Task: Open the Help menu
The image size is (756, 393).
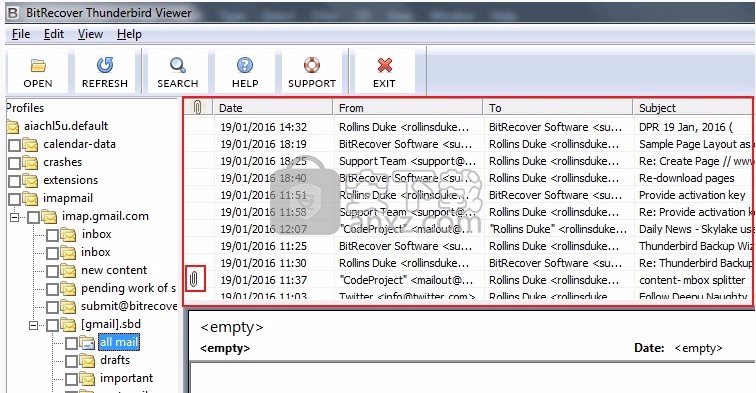Action: [129, 34]
